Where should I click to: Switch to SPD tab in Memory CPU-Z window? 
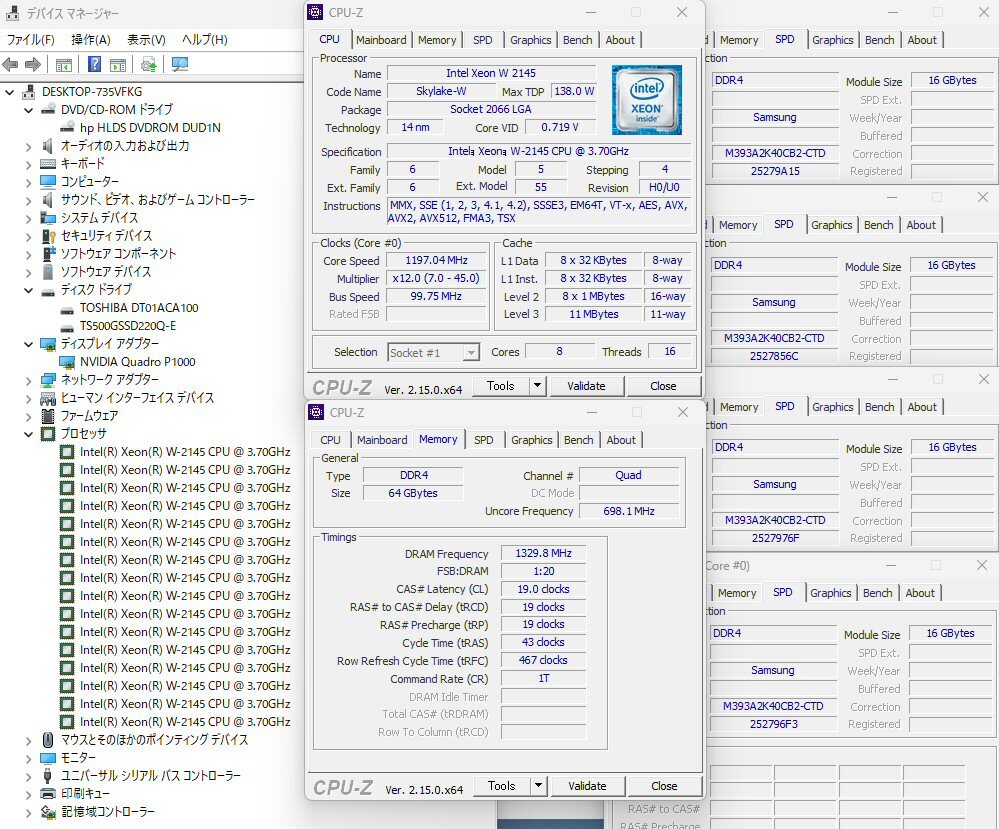coord(484,440)
